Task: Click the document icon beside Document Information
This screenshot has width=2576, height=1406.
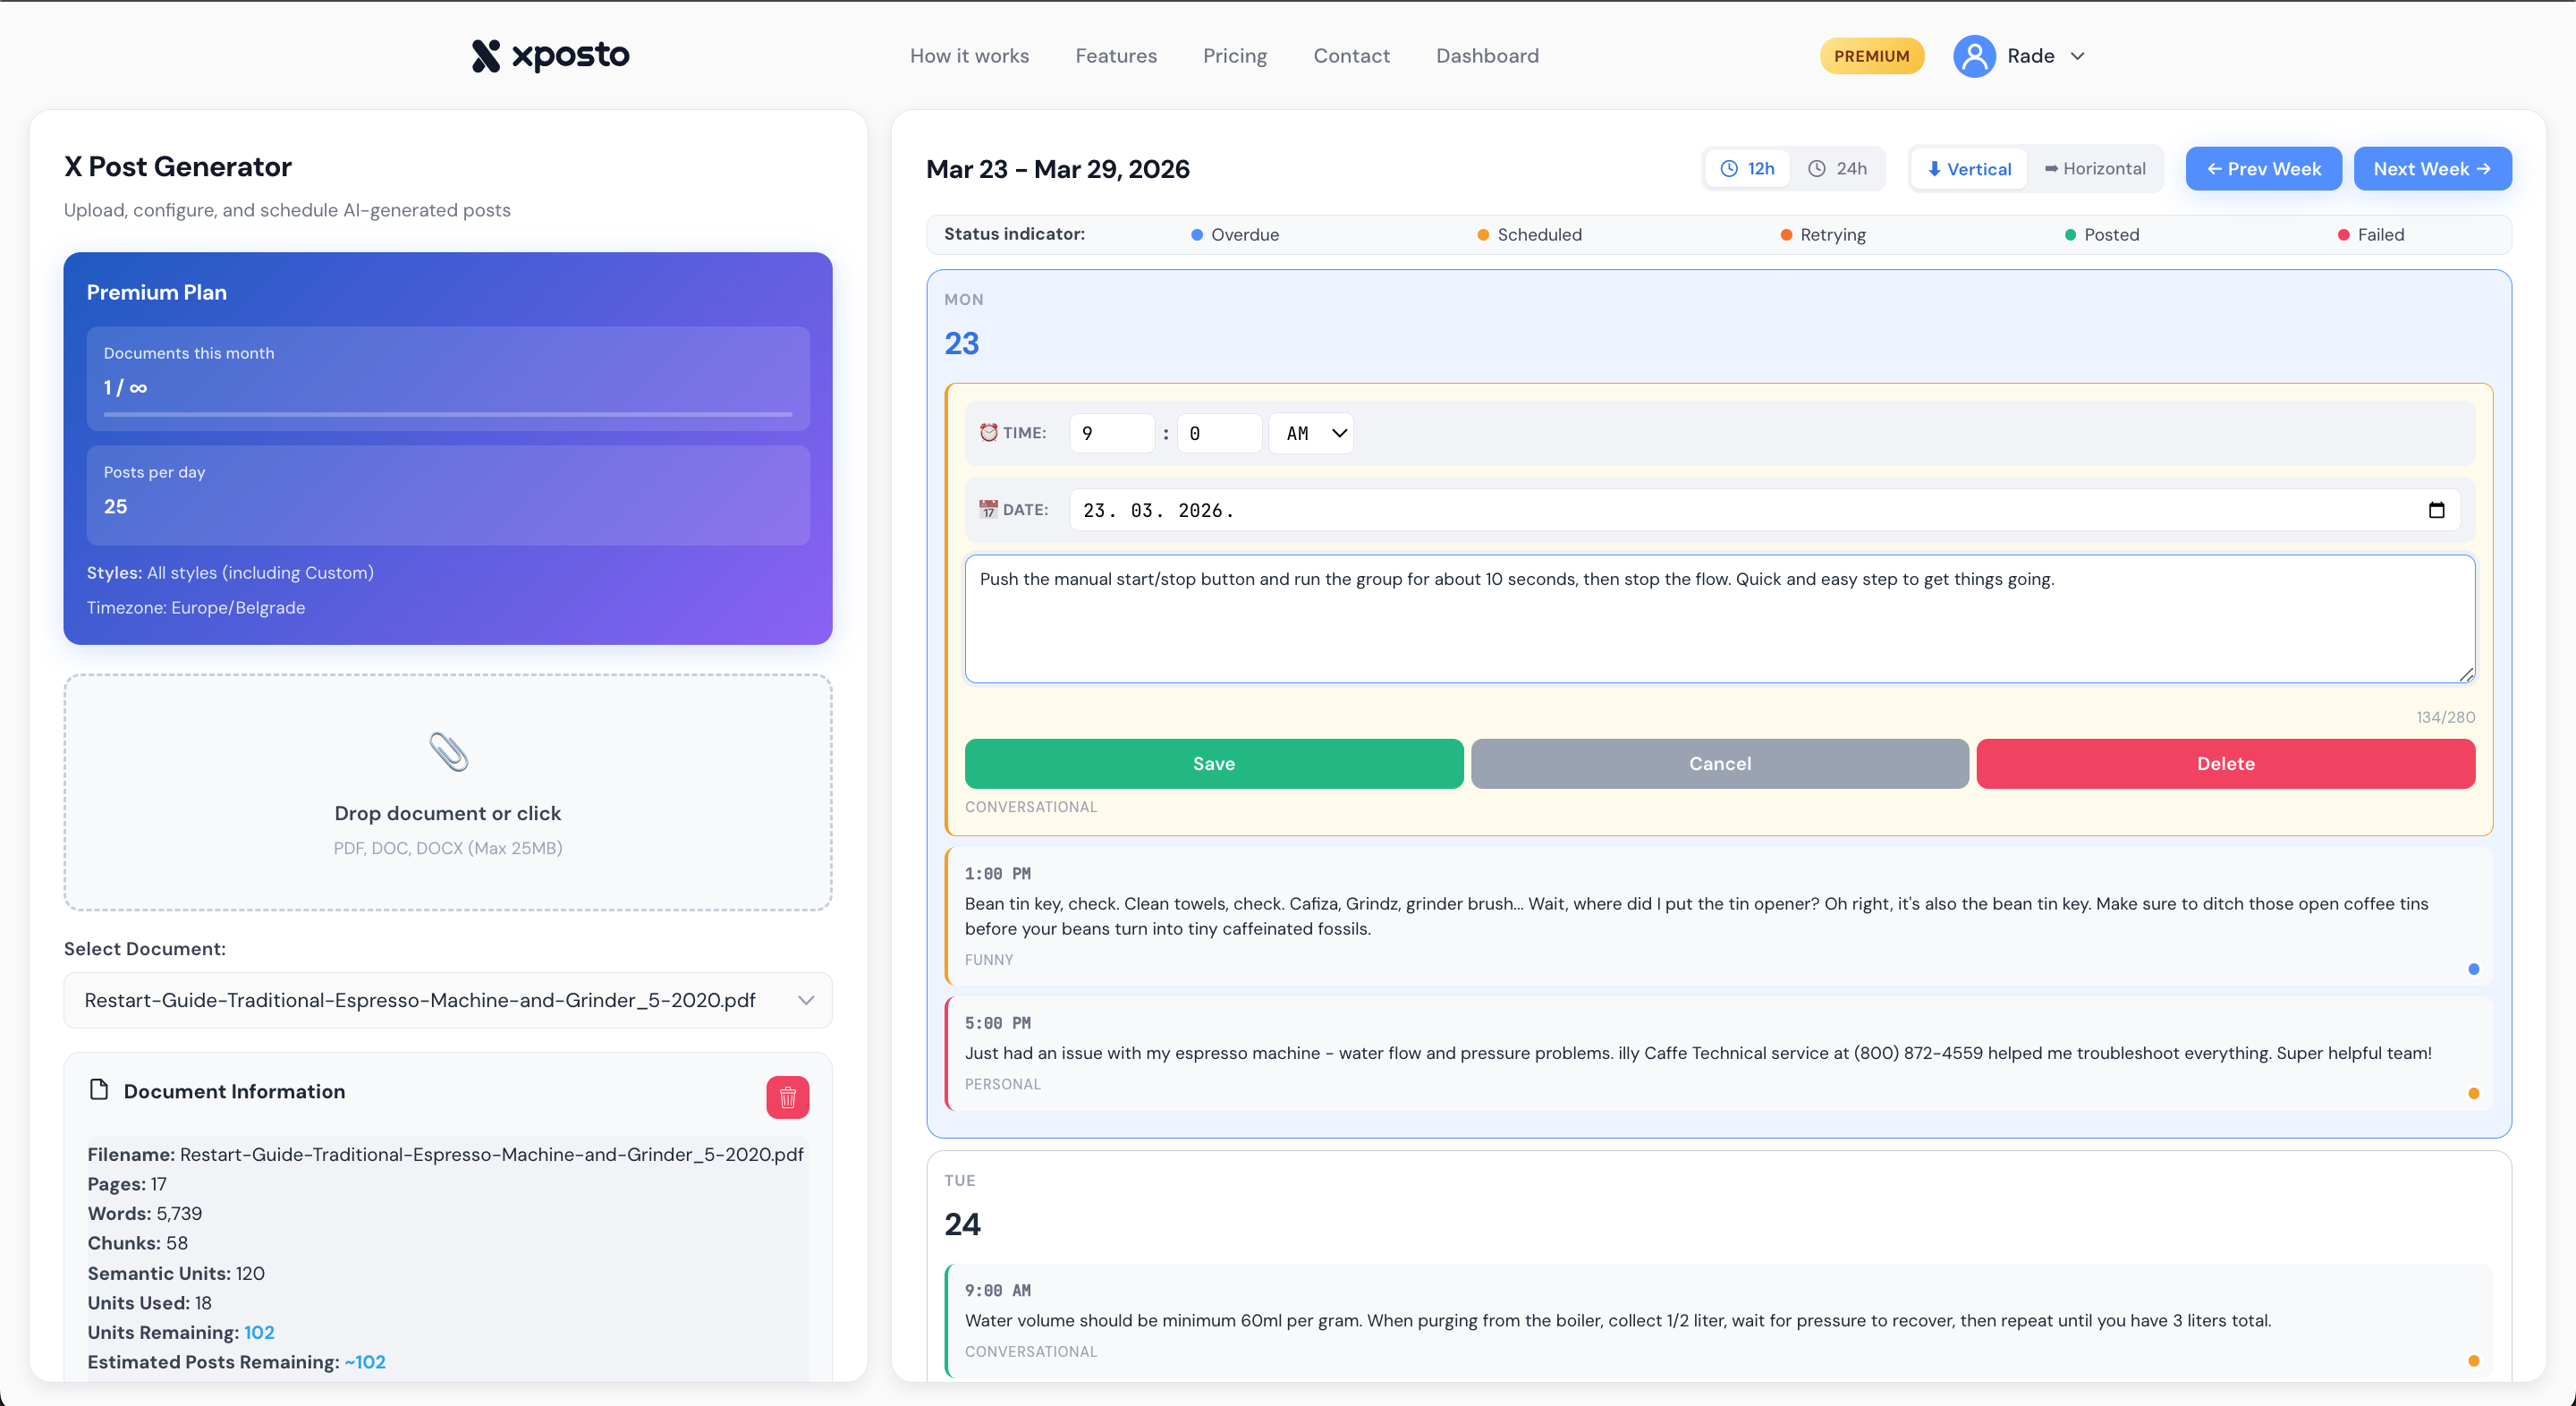Action: (98, 1090)
